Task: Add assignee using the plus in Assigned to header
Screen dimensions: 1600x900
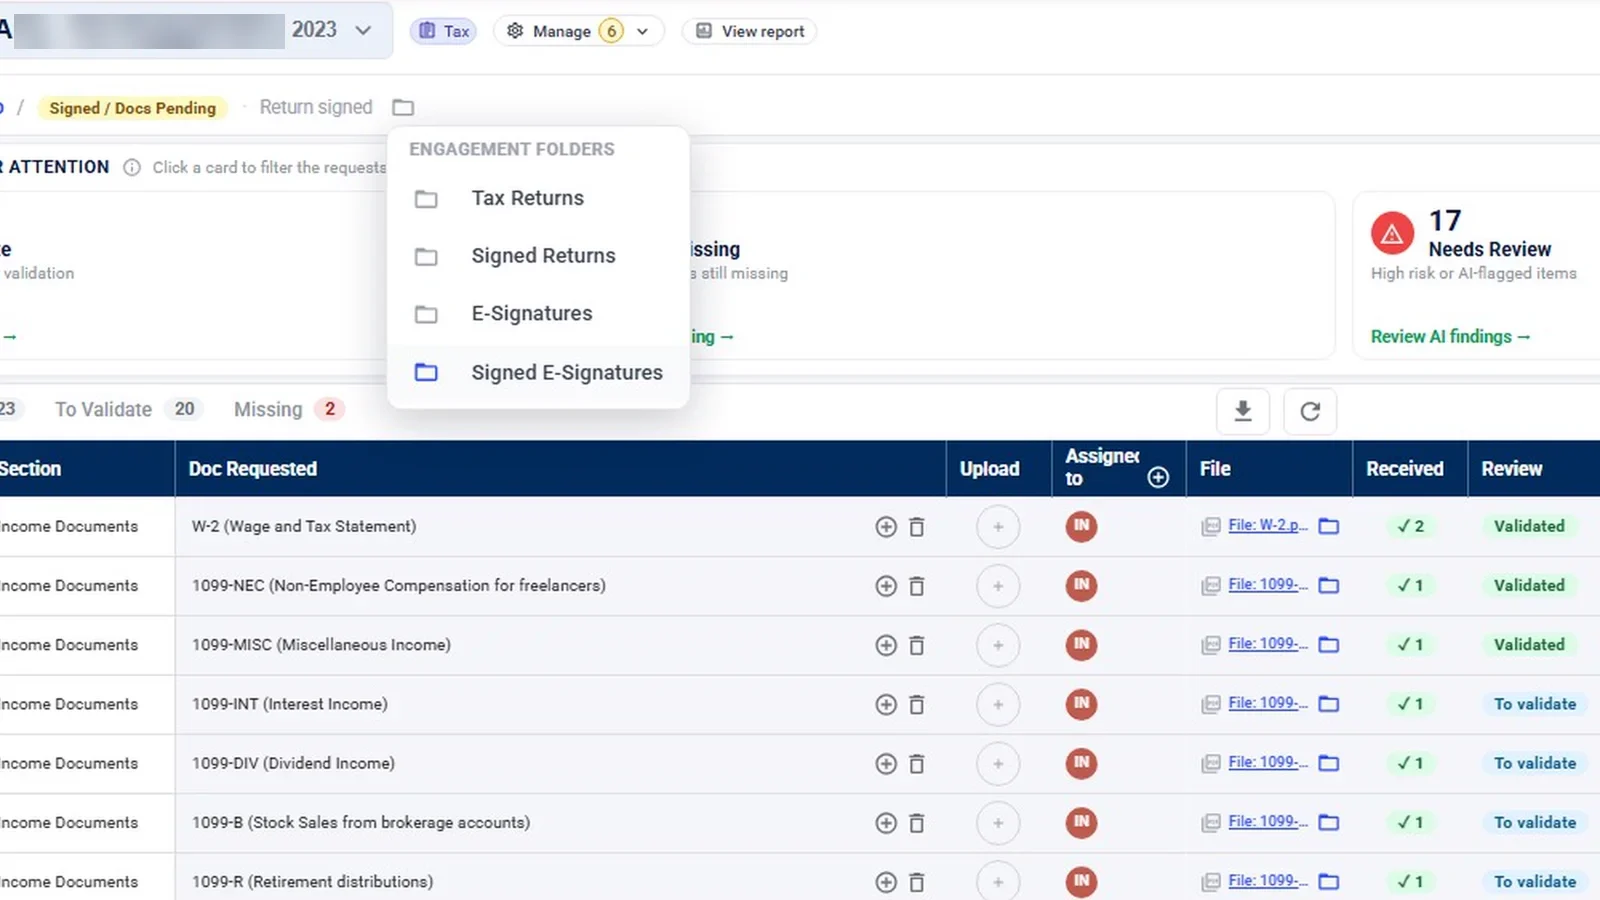Action: [x=1158, y=478]
